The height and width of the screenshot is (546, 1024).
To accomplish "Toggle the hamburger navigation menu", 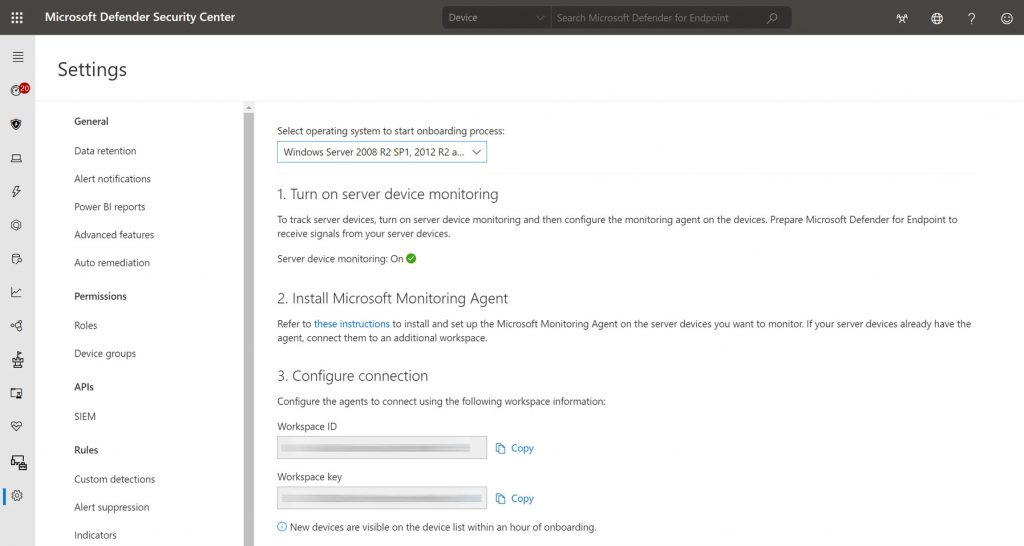I will [18, 57].
